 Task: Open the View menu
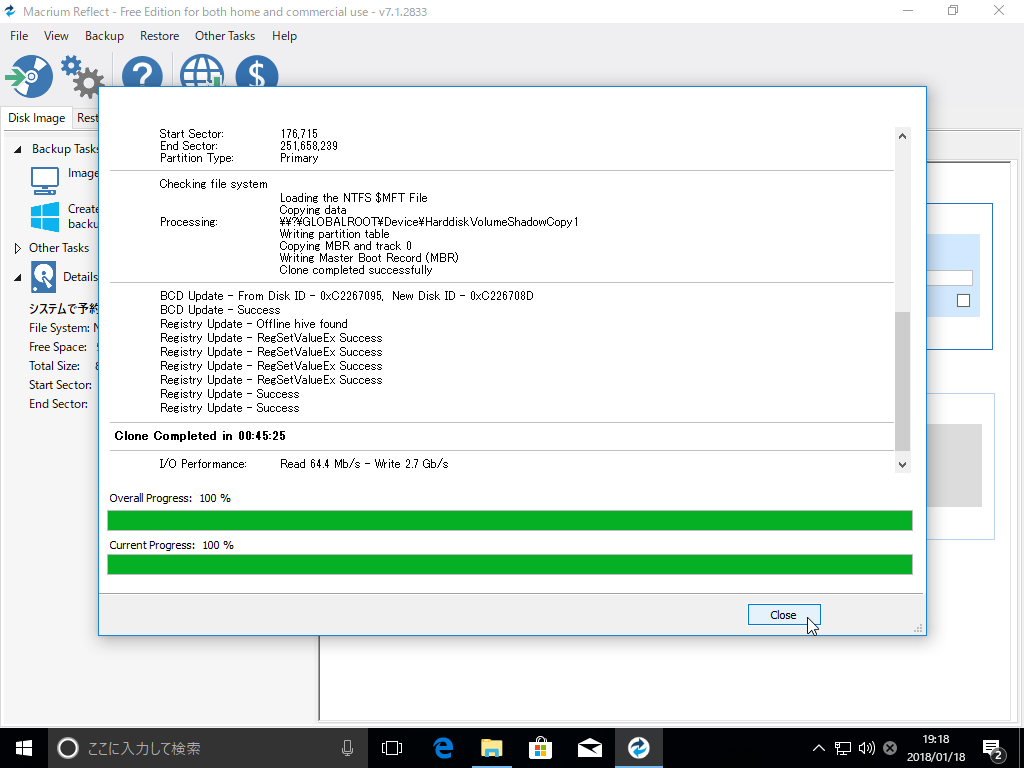pos(56,36)
